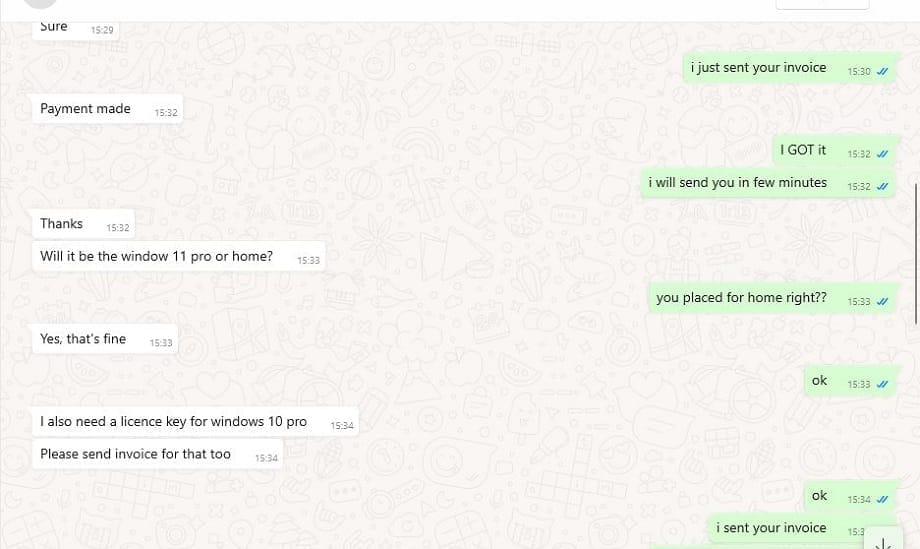This screenshot has width=920, height=549.
Task: Click the 'I also need a licence key' message
Action: (x=195, y=422)
